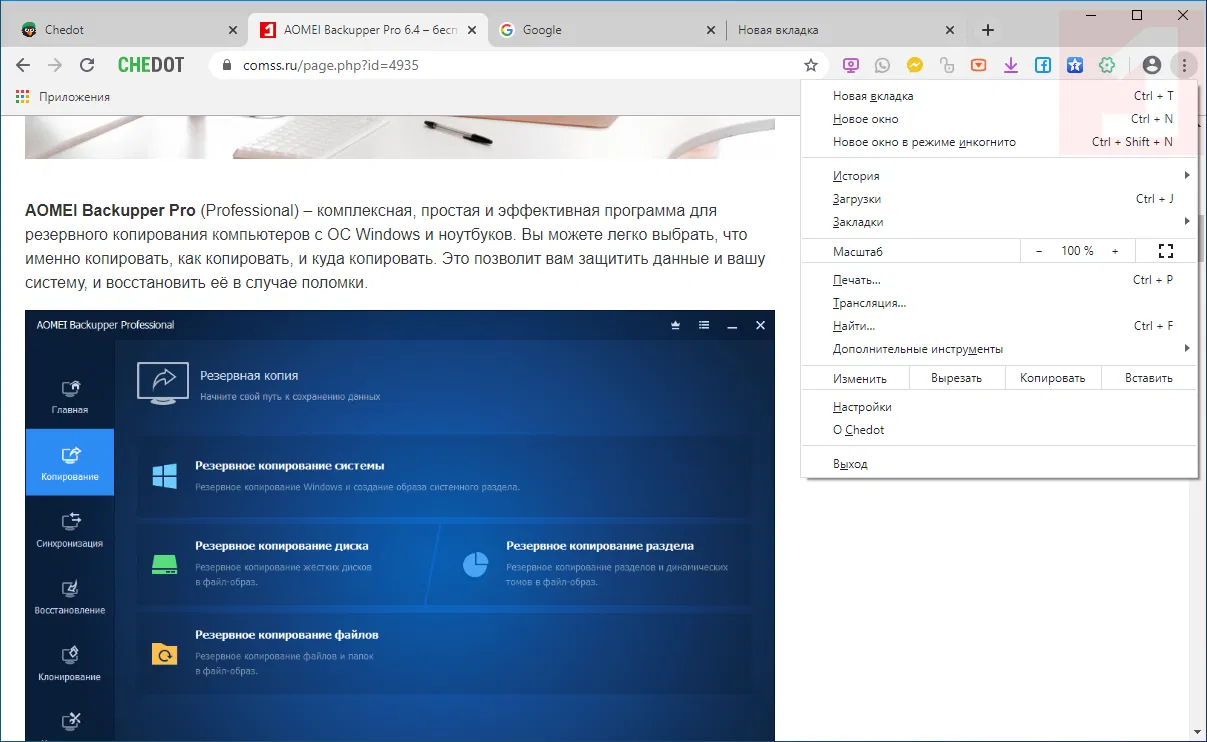1207x742 pixels.
Task: Click the blue star bookmark extension
Action: (1075, 65)
